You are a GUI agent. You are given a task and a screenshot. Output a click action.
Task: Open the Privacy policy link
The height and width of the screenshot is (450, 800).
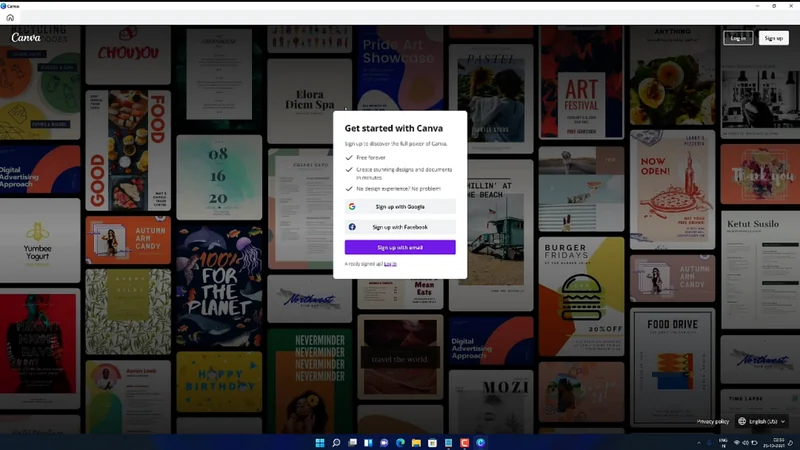click(x=713, y=422)
